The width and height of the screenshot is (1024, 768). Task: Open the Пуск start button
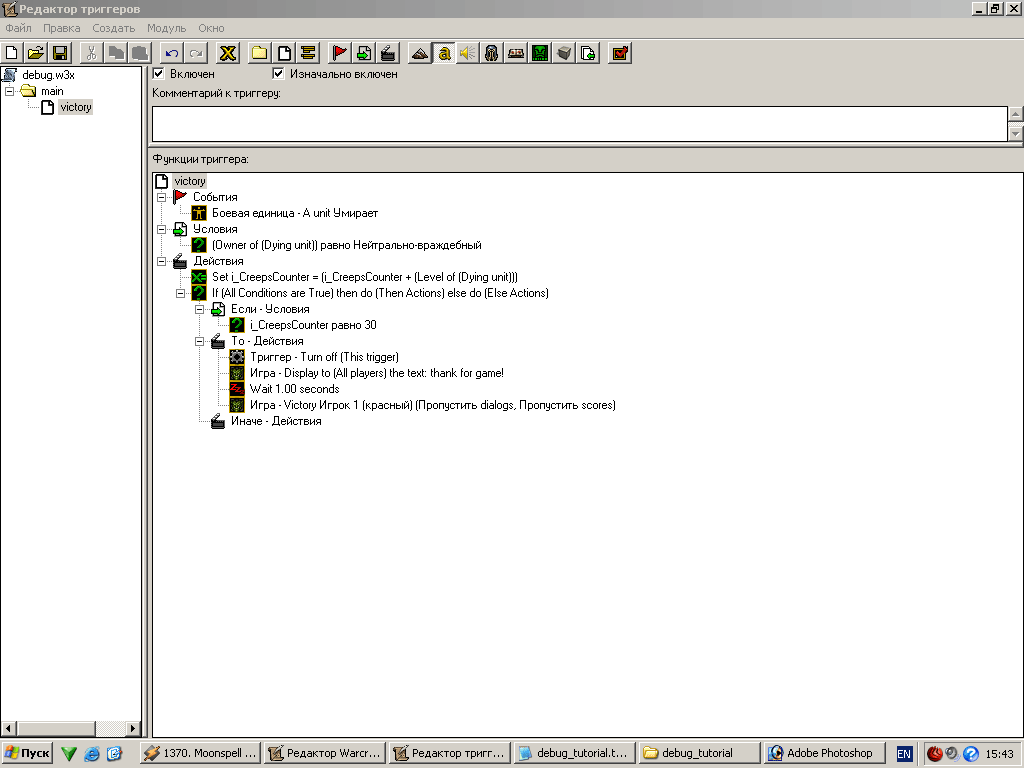coord(26,753)
